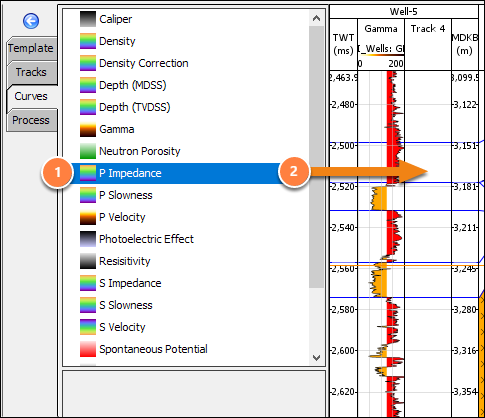The image size is (485, 418).
Task: Open the Template tab
Action: tap(31, 48)
